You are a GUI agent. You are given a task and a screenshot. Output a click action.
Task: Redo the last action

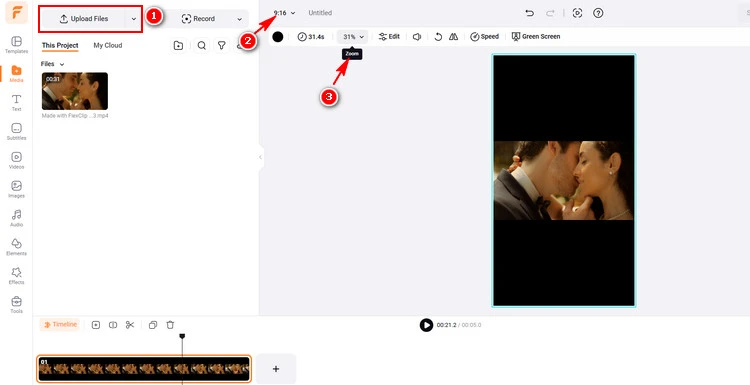(x=550, y=13)
